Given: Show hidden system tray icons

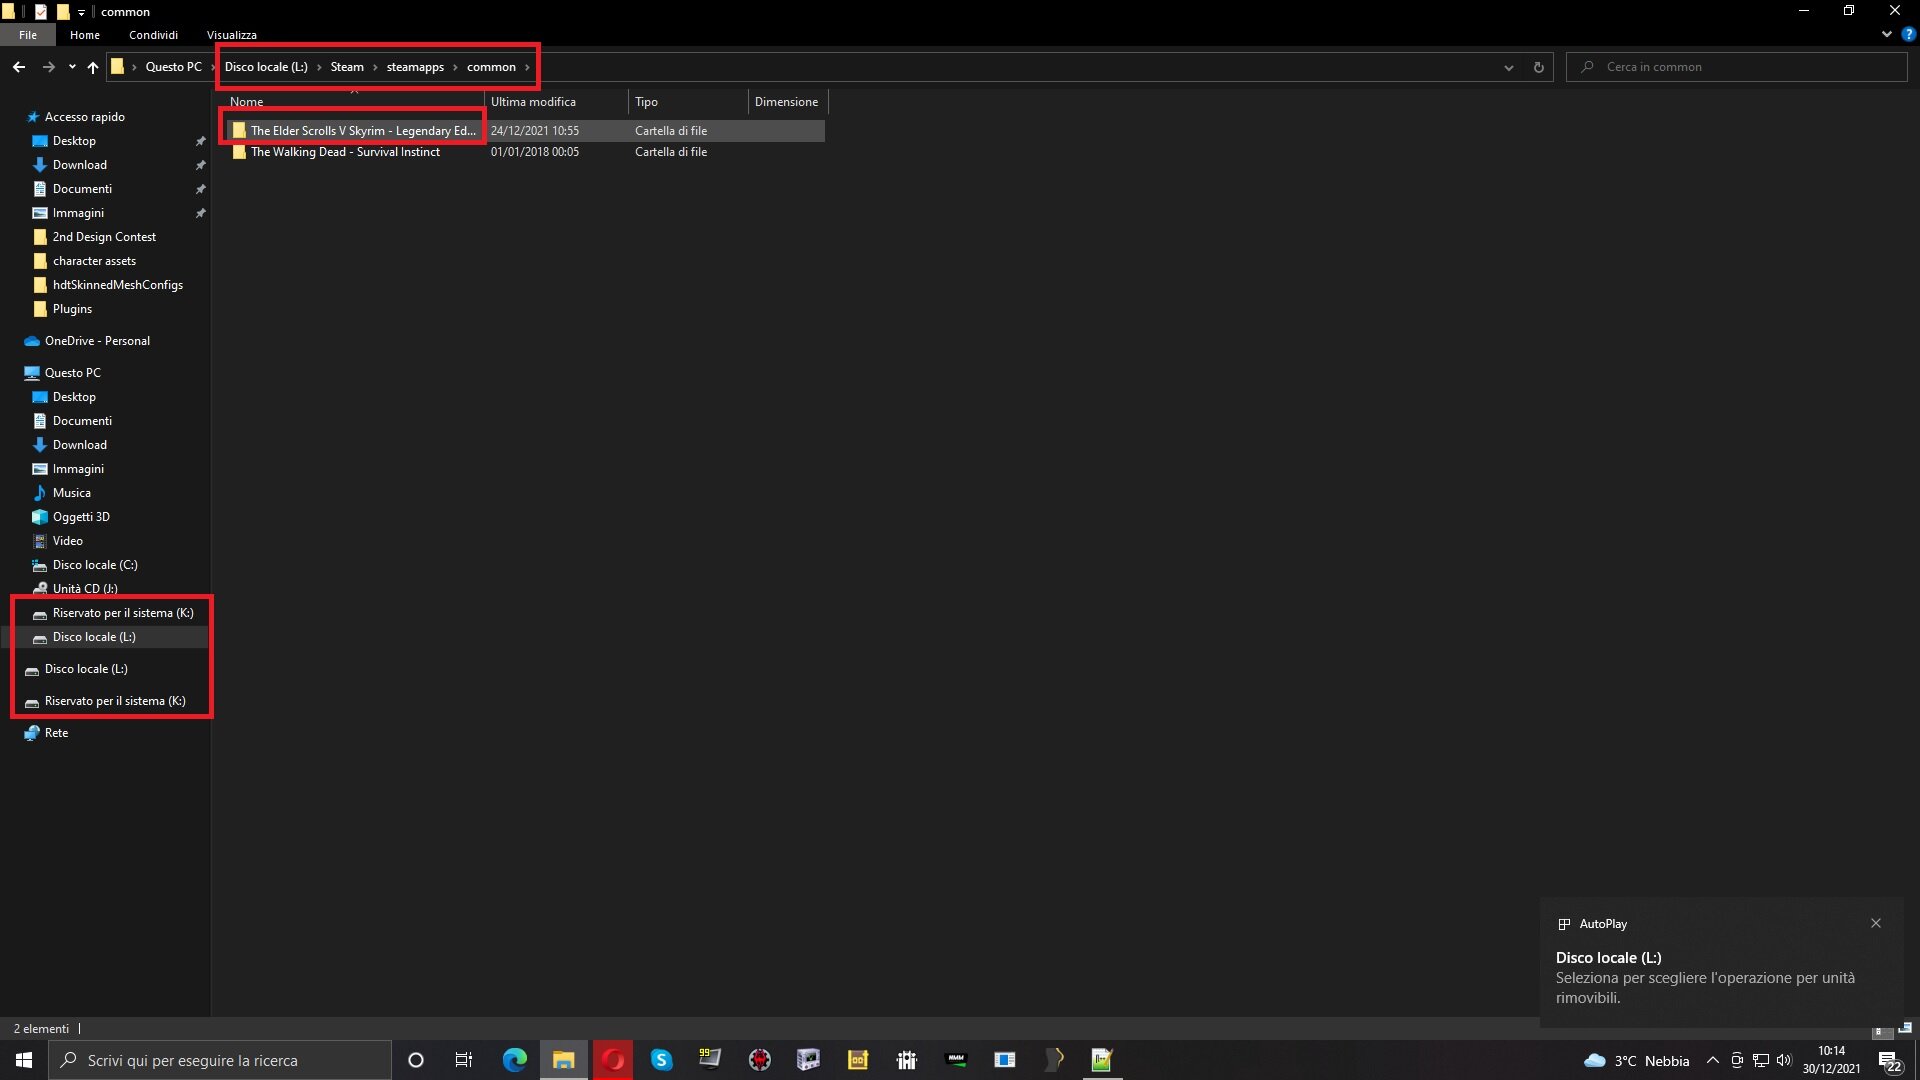Looking at the screenshot, I should [x=1712, y=1060].
